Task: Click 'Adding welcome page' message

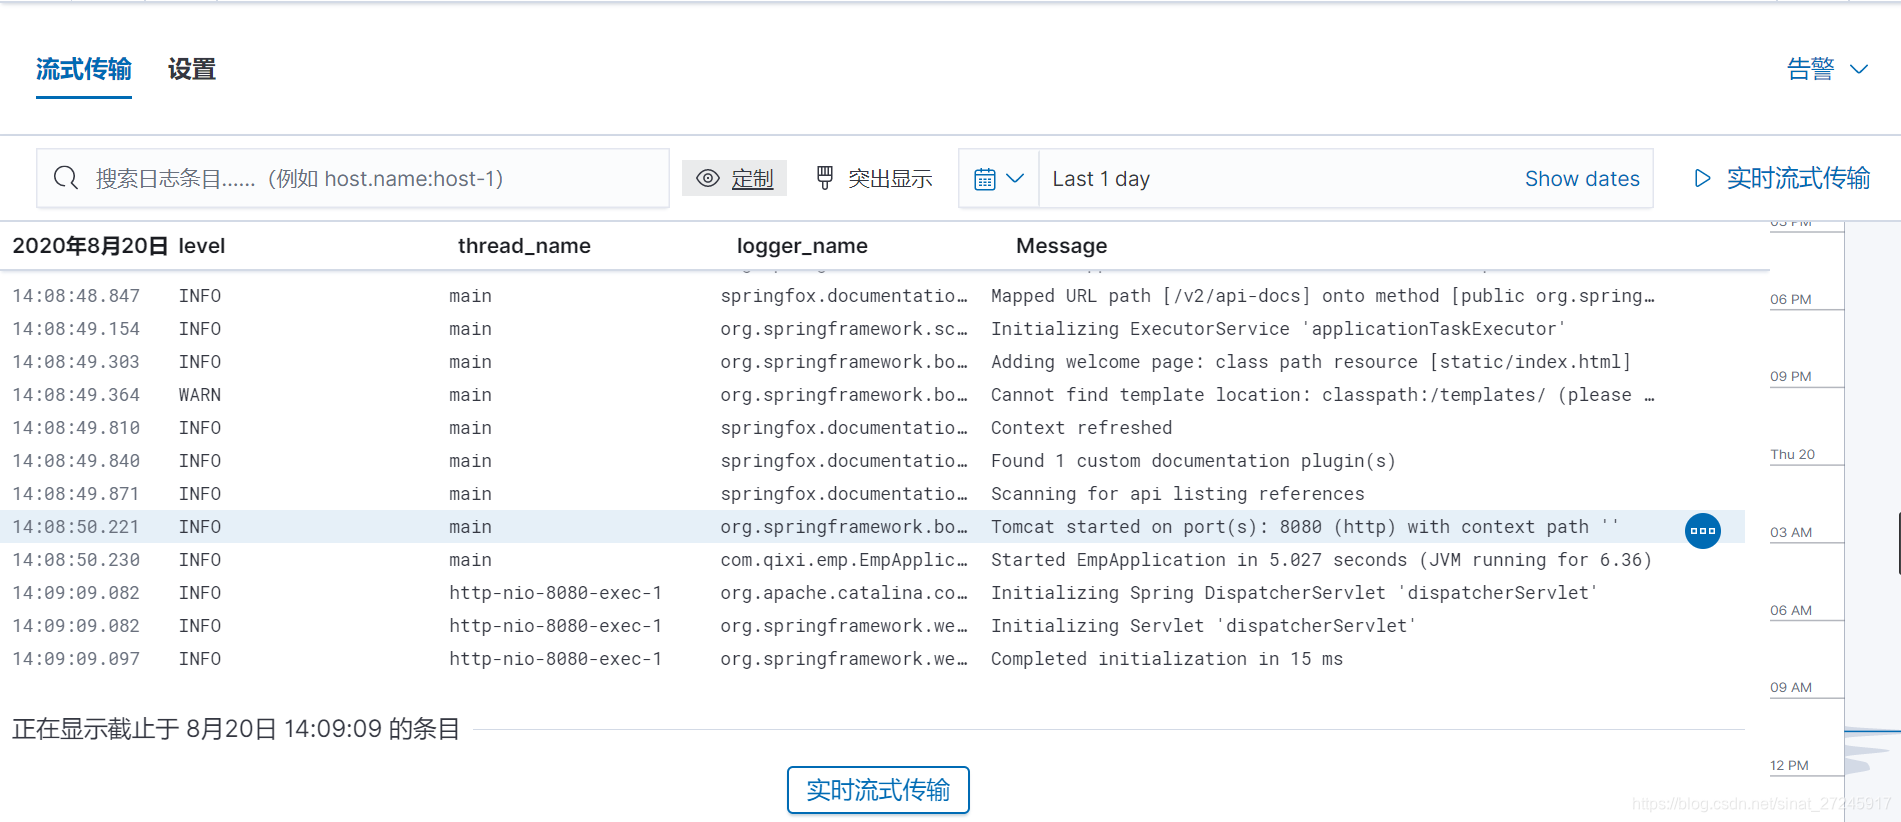Action: (1311, 362)
